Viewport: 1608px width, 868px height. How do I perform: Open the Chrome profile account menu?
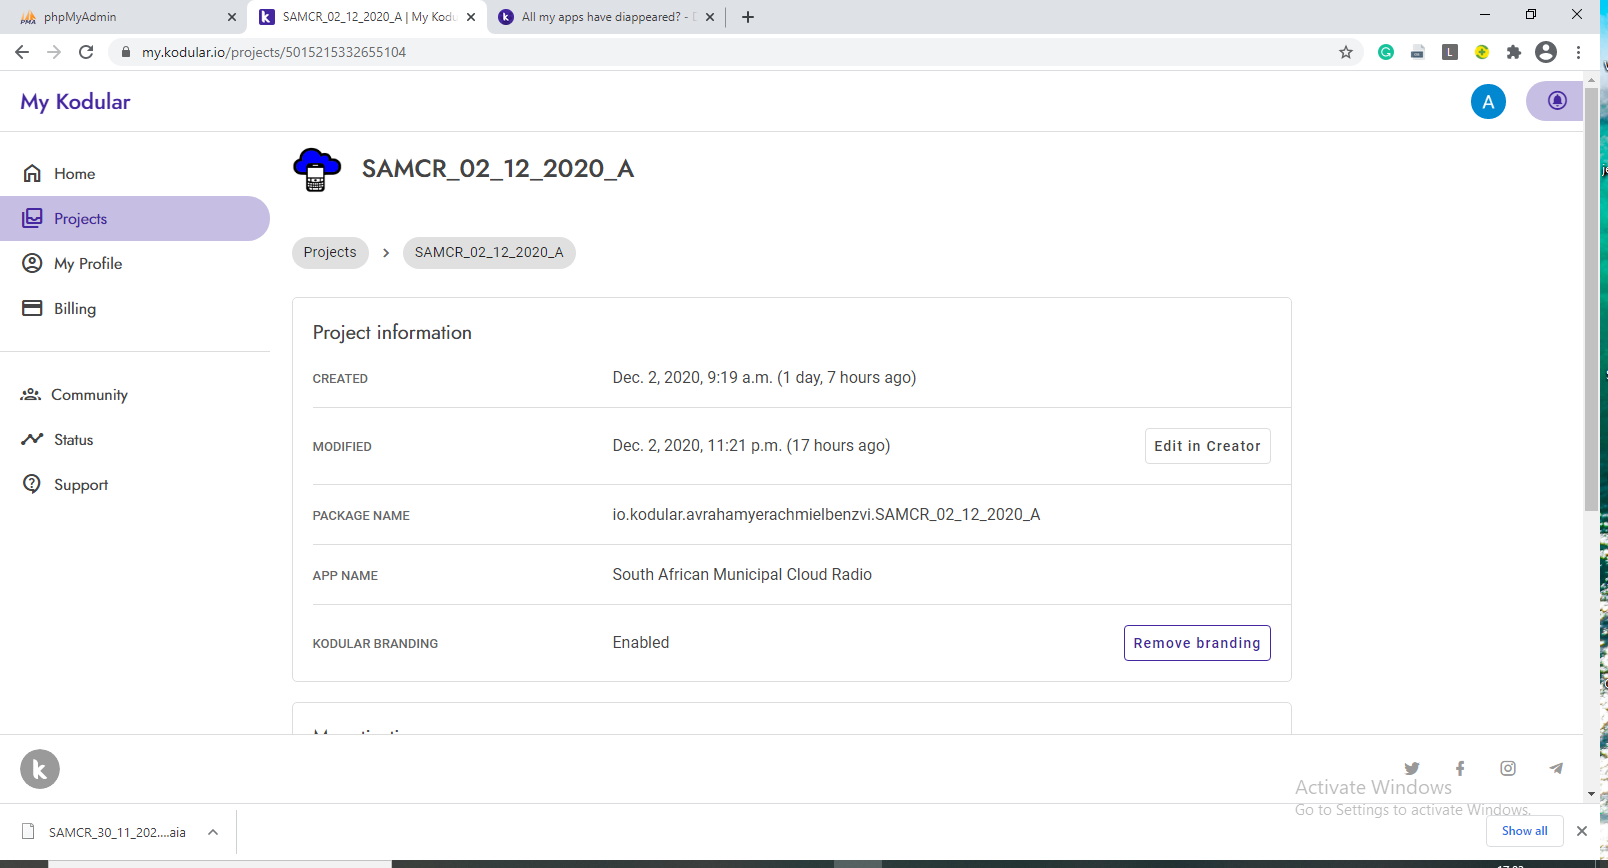1546,52
